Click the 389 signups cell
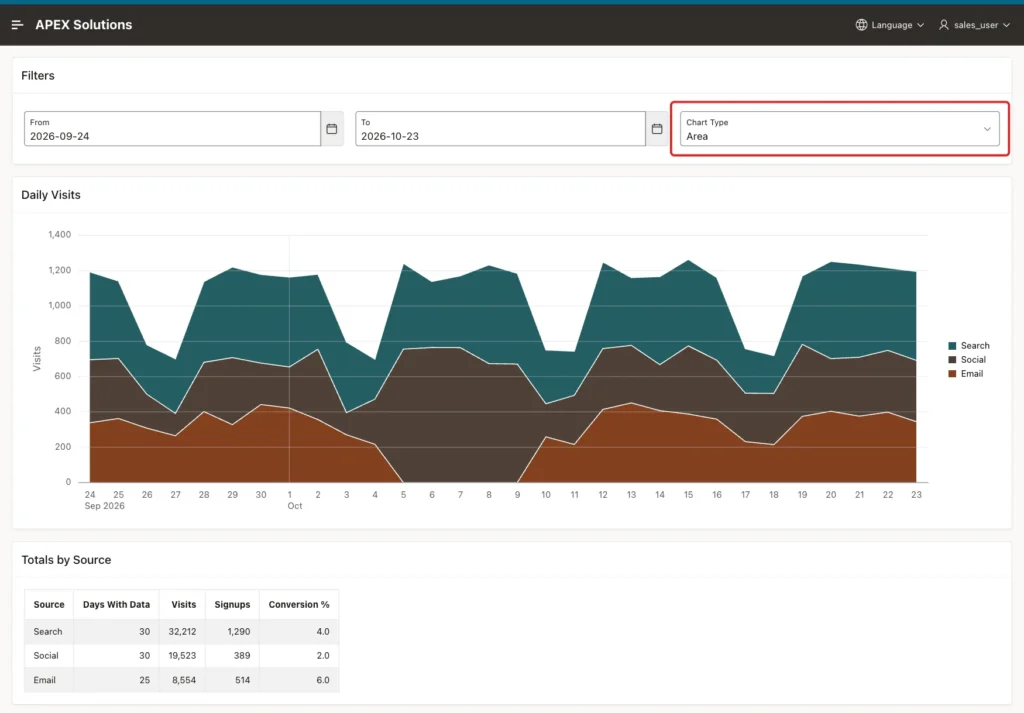Image resolution: width=1024 pixels, height=713 pixels. (x=232, y=656)
